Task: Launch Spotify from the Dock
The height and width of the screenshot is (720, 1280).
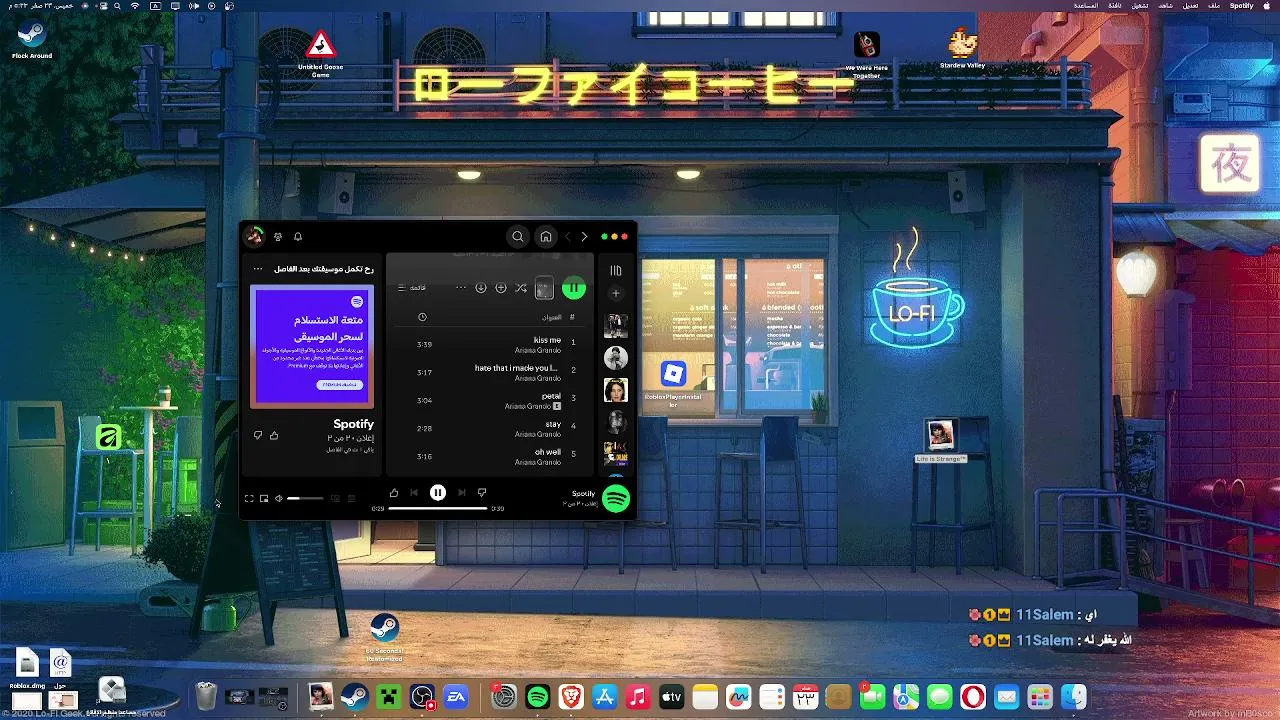Action: (x=538, y=696)
